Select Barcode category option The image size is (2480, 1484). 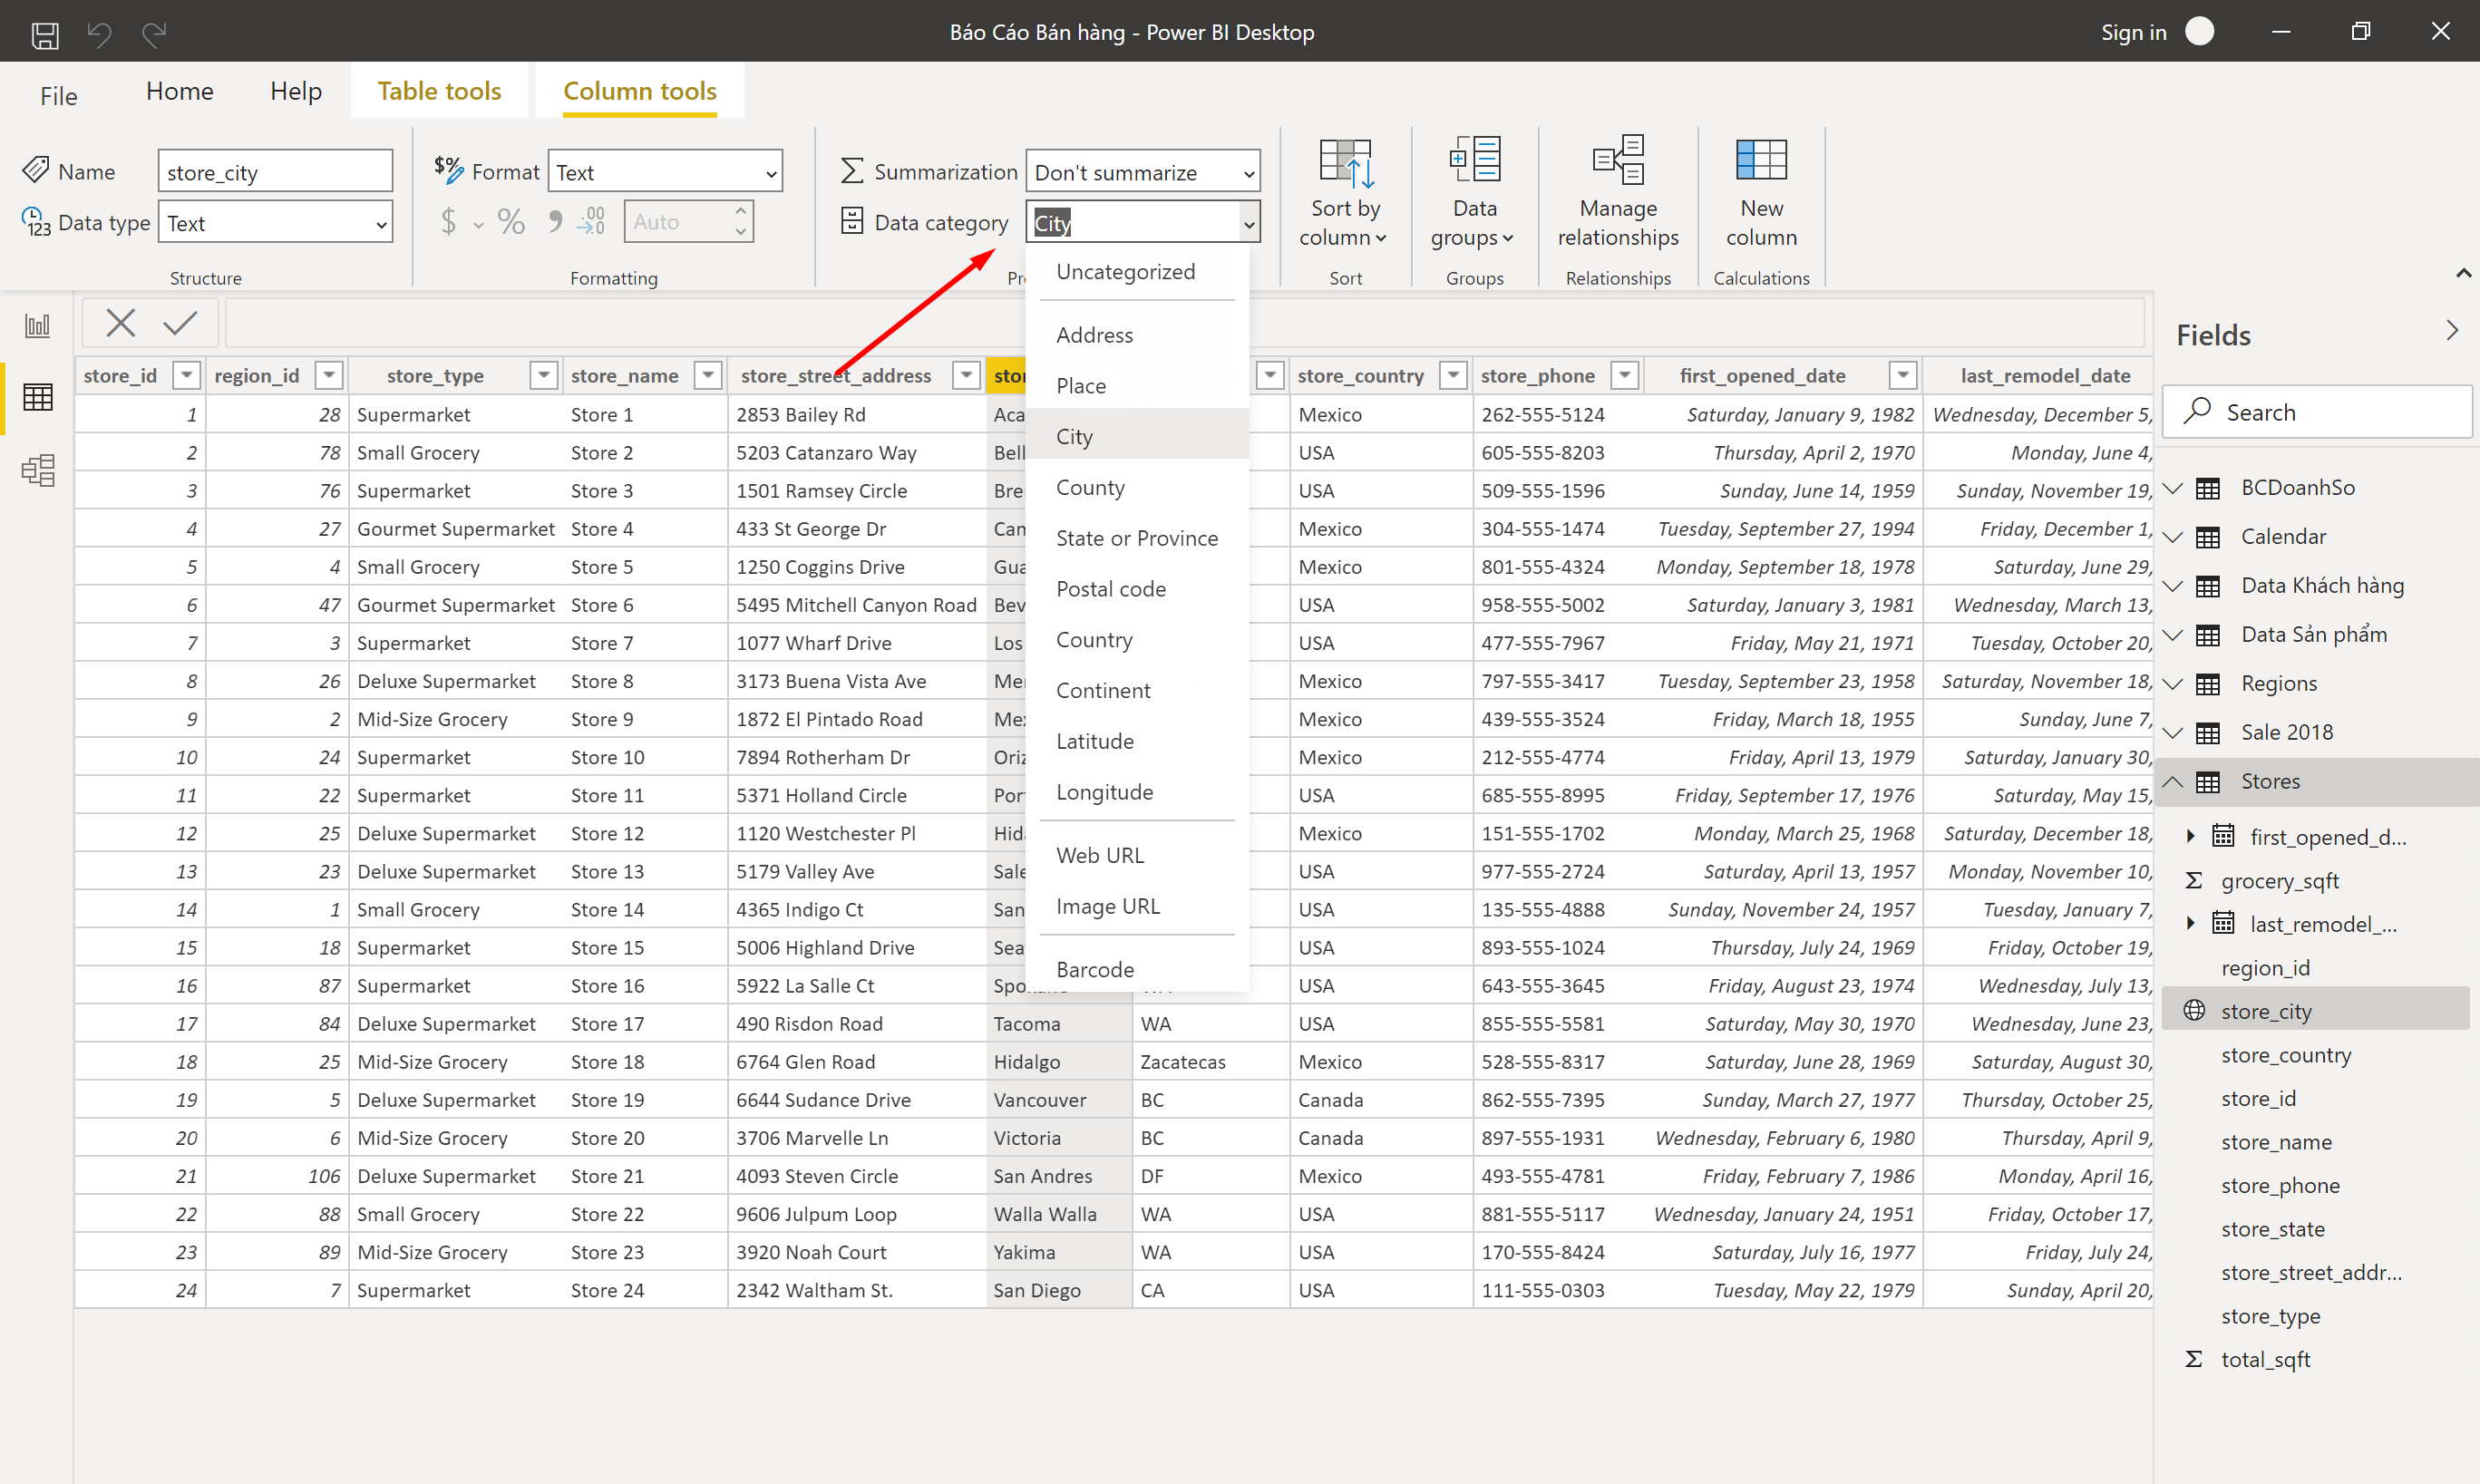click(1138, 968)
